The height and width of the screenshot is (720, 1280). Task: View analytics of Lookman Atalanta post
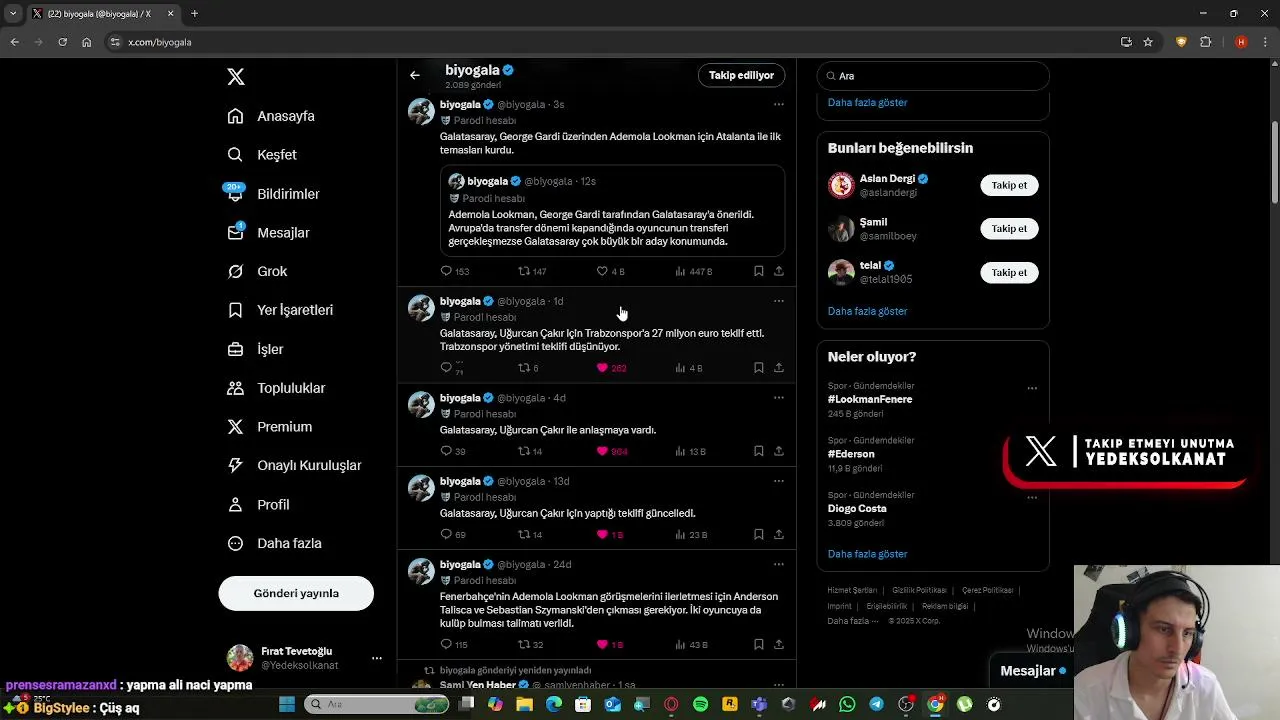pyautogui.click(x=693, y=271)
